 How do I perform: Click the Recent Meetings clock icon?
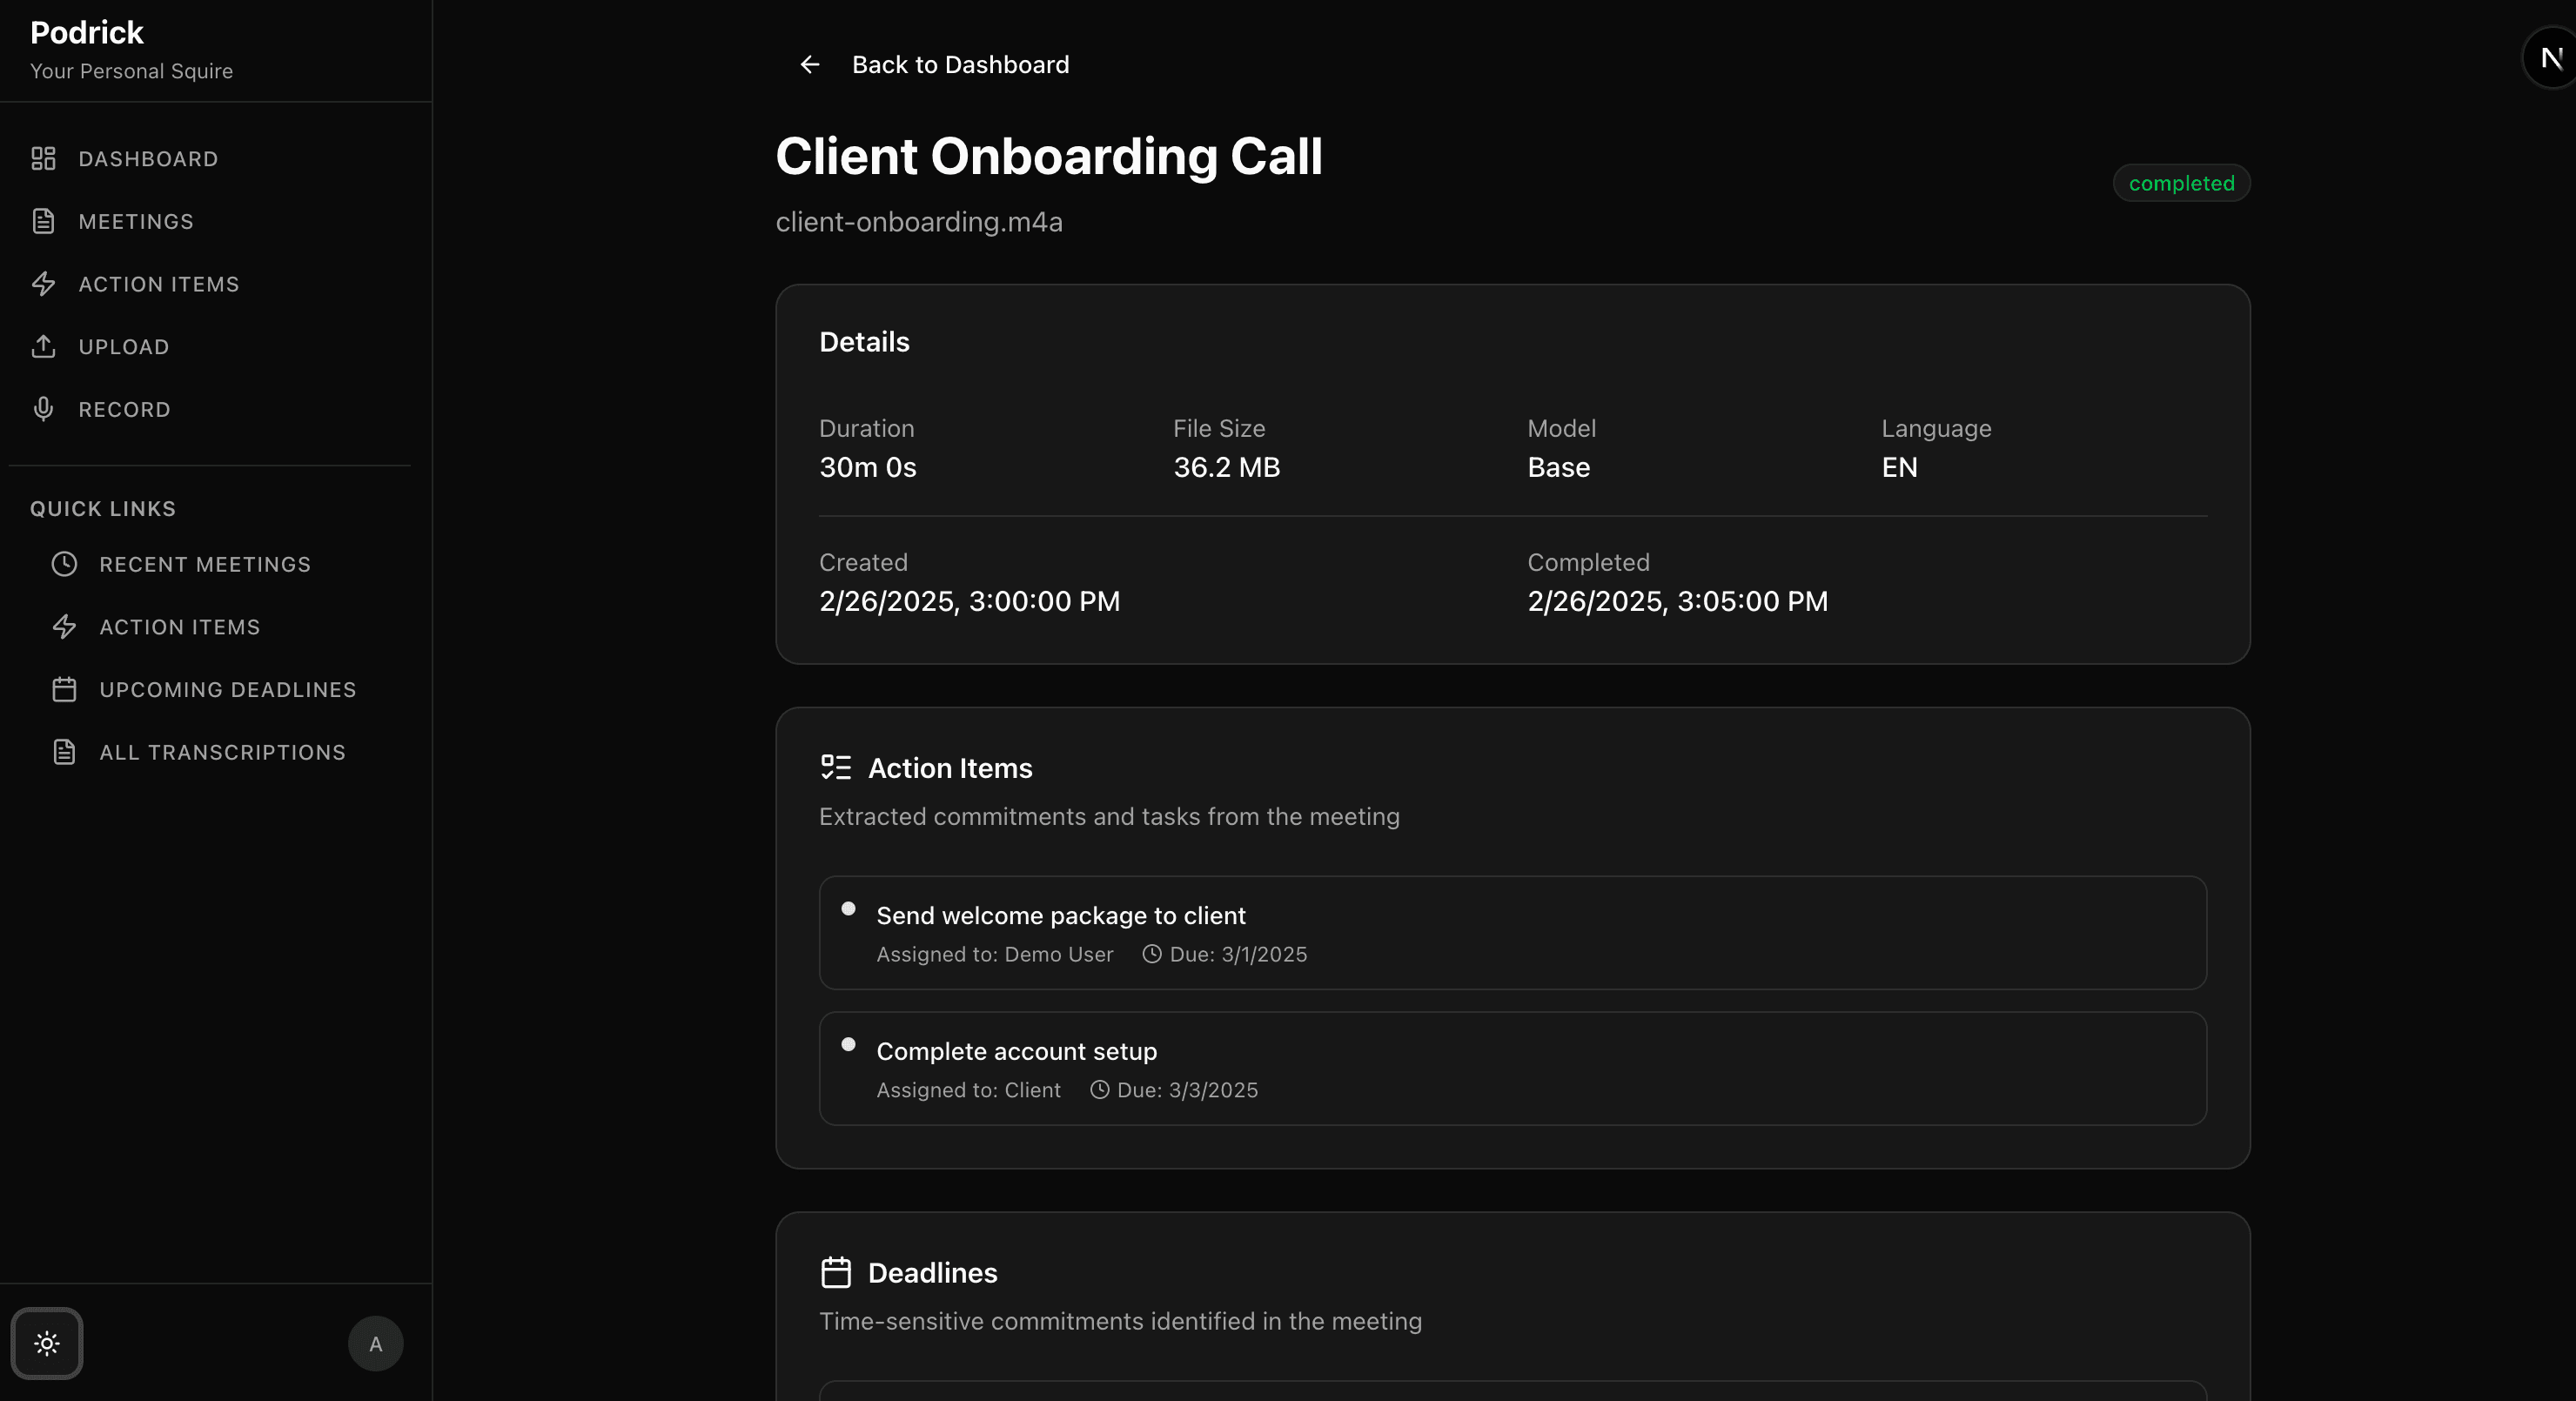64,564
